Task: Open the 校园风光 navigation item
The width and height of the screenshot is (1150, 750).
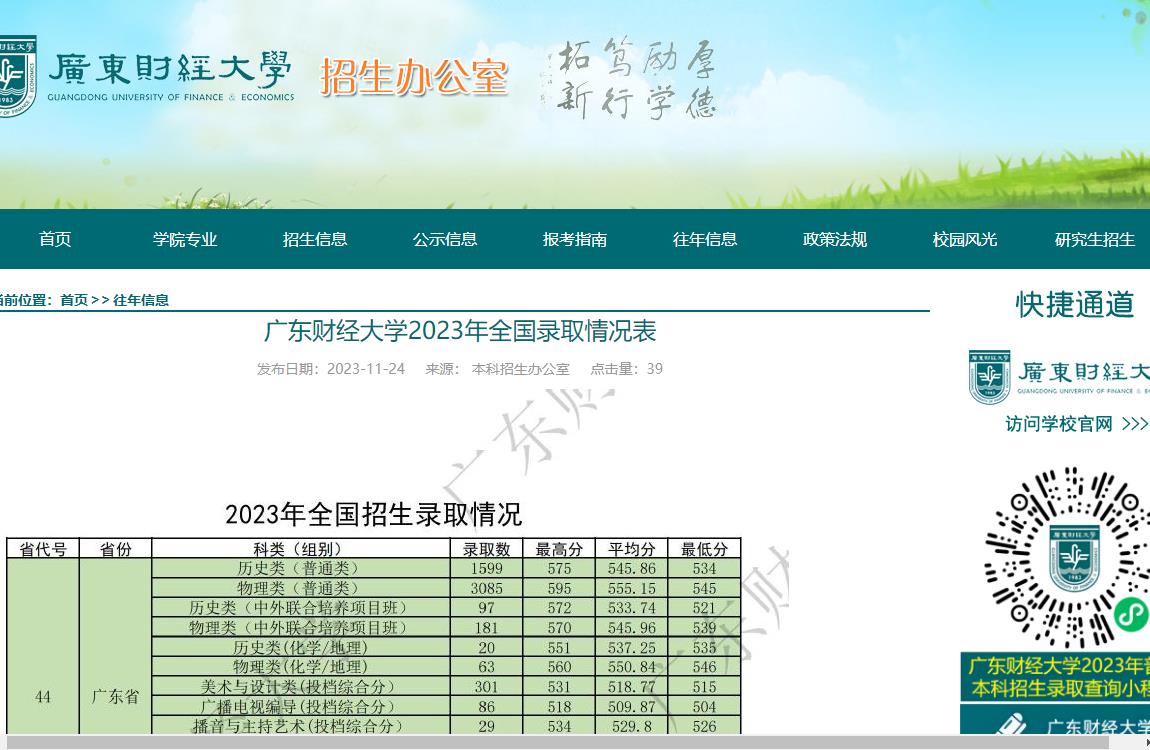Action: [964, 239]
